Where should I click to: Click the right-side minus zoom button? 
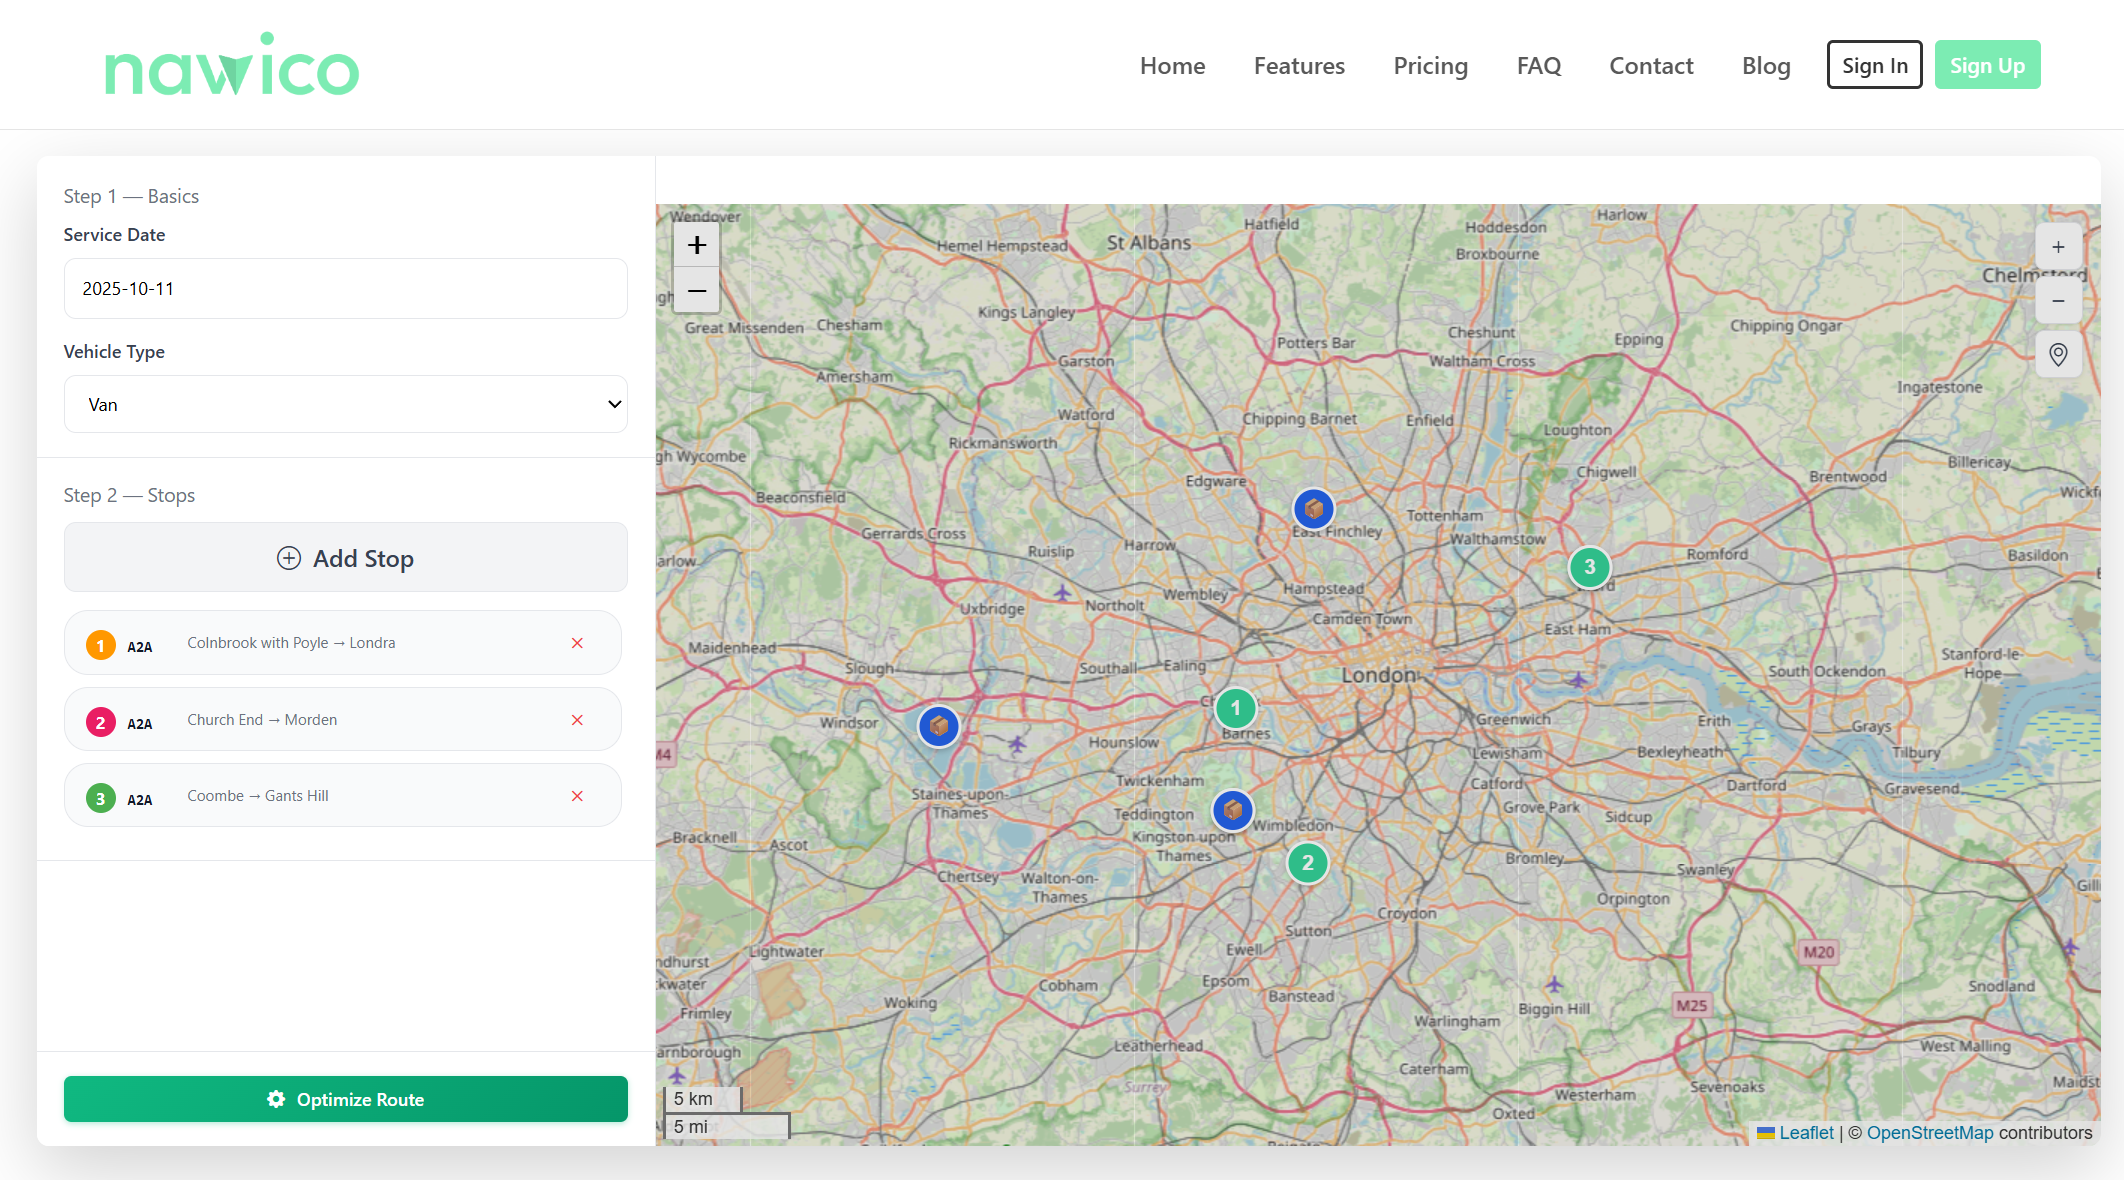pyautogui.click(x=2058, y=300)
